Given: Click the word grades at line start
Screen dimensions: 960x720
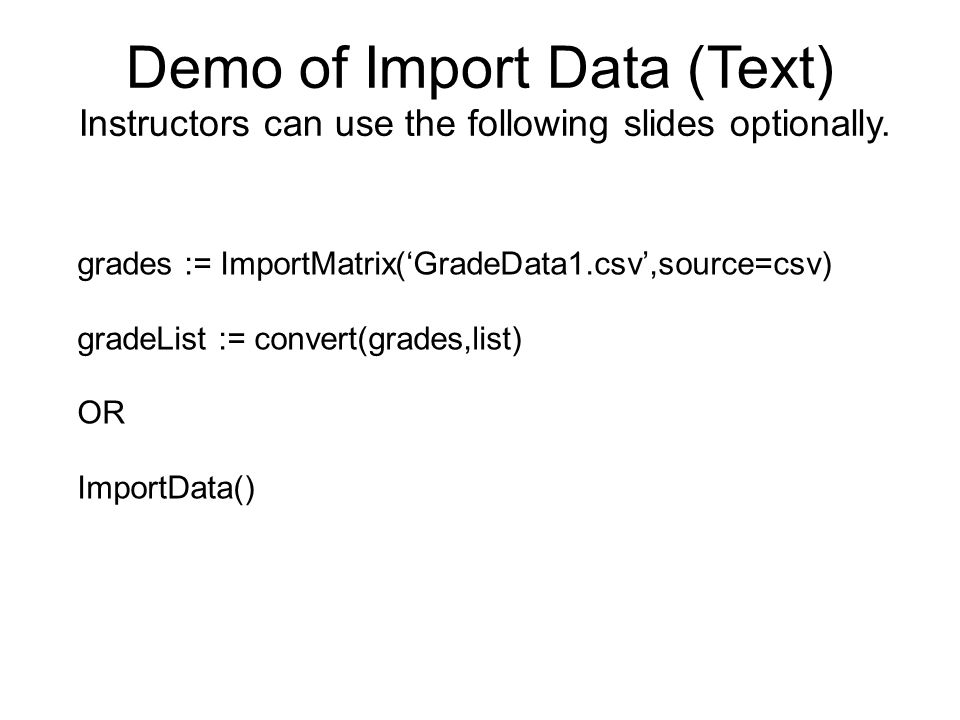Looking at the screenshot, I should [124, 266].
